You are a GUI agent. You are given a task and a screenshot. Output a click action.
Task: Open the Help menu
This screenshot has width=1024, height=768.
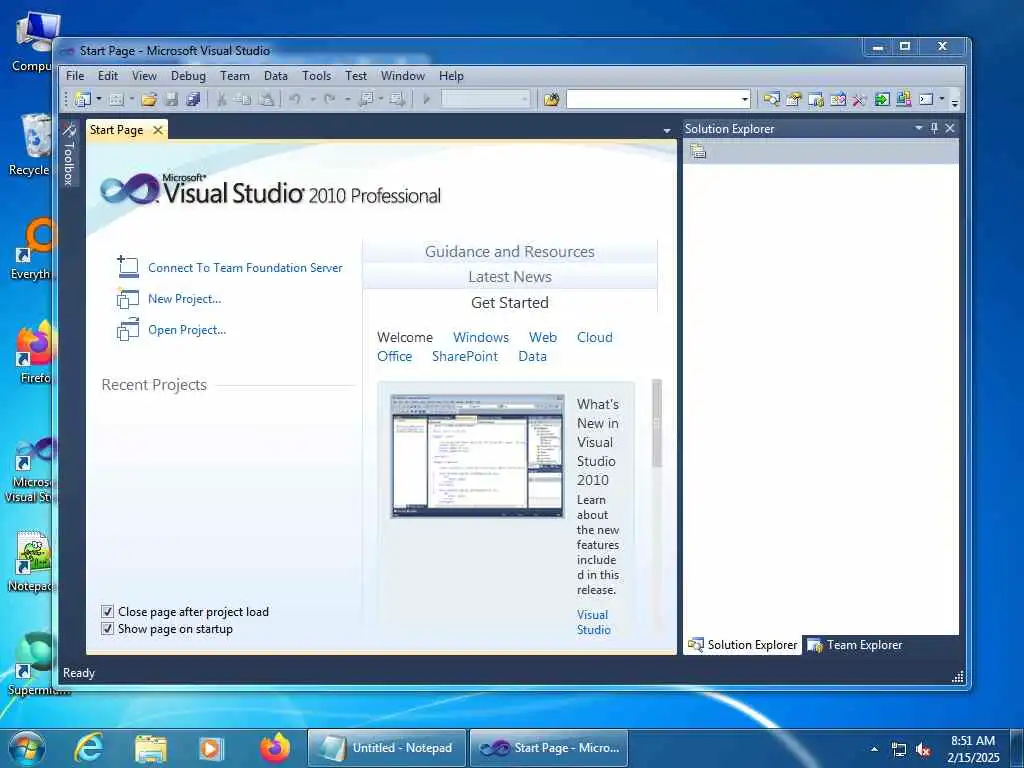pos(451,76)
